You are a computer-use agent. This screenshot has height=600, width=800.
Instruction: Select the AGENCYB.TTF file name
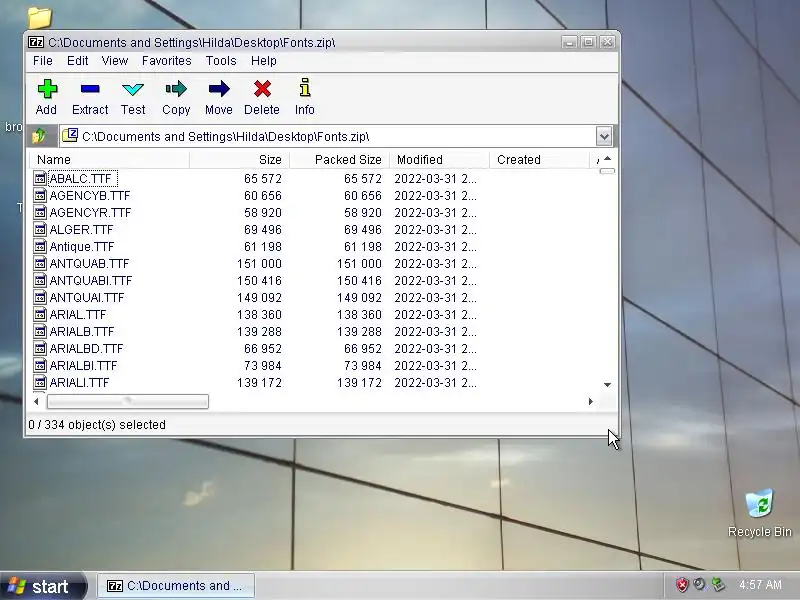coord(90,195)
